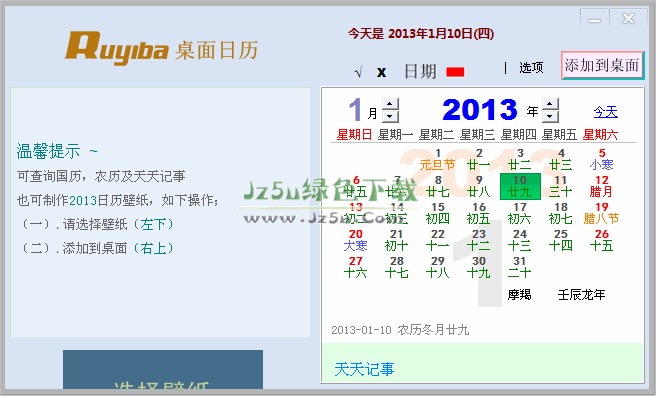This screenshot has height=396, width=656.
Task: Click the Ruyiba 桌面日历 logo
Action: [x=161, y=49]
